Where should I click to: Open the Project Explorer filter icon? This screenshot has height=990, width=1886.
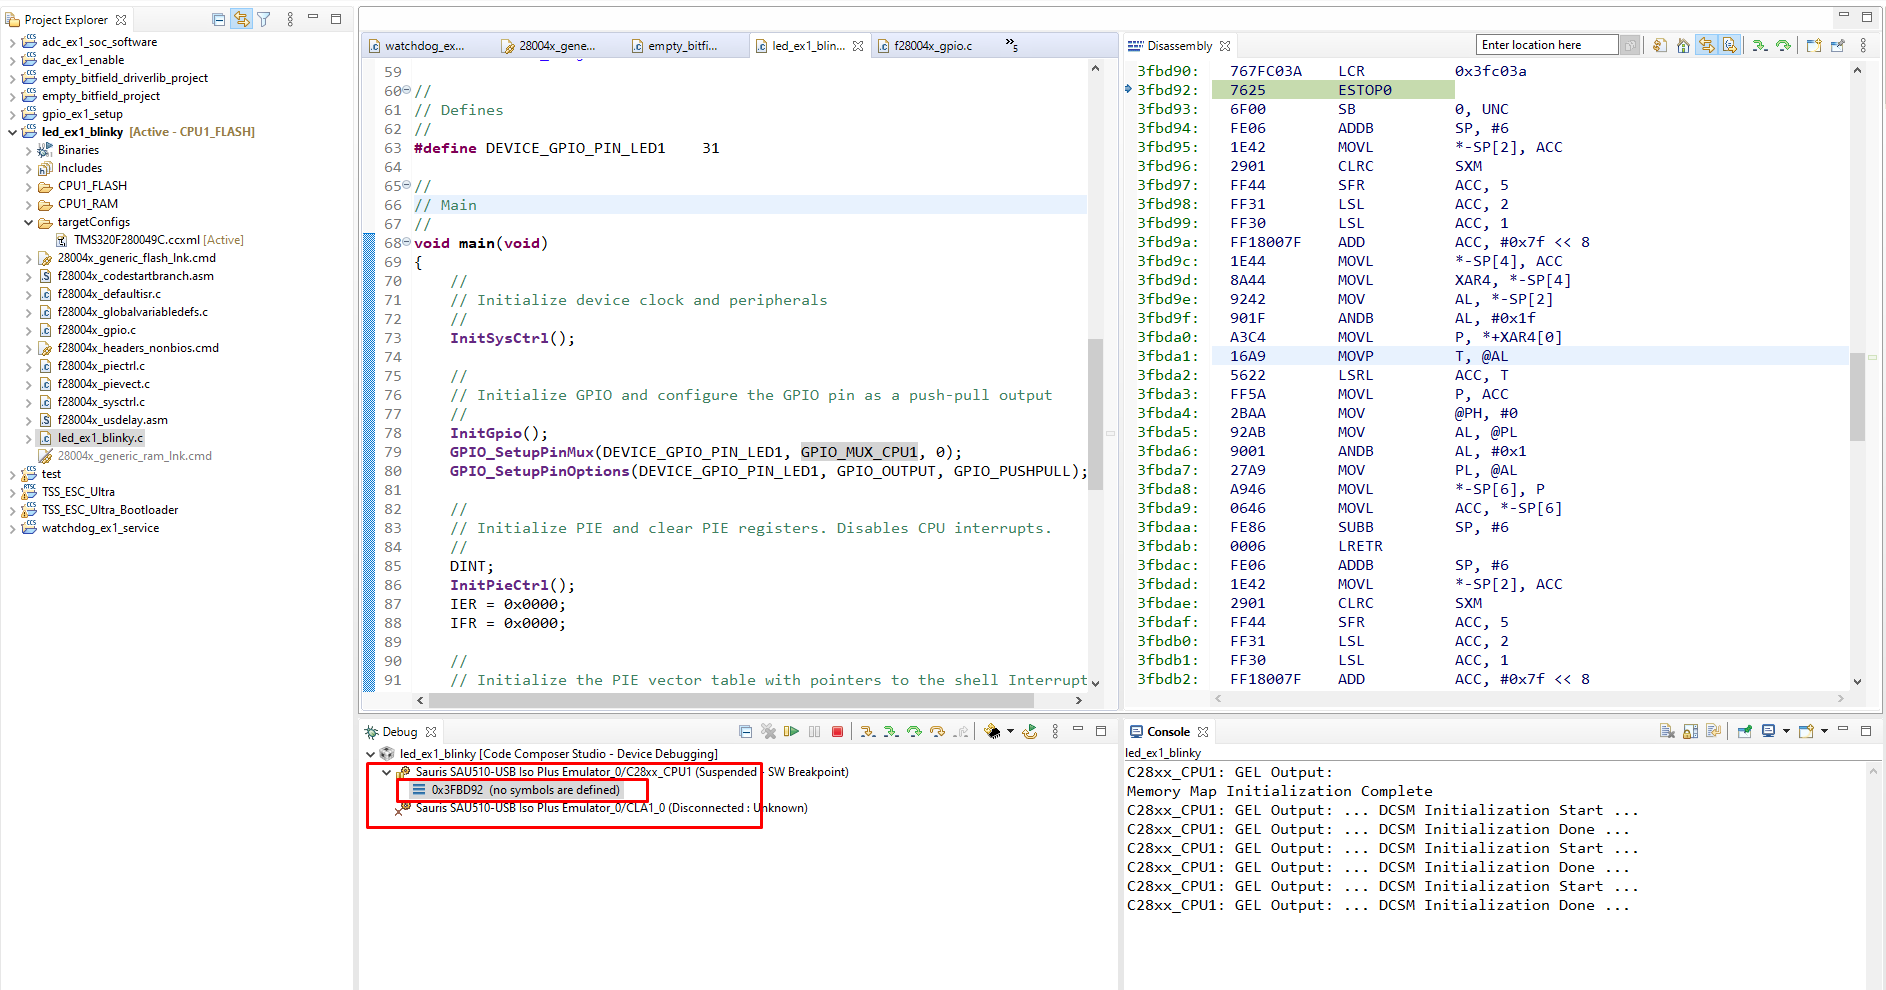click(264, 19)
